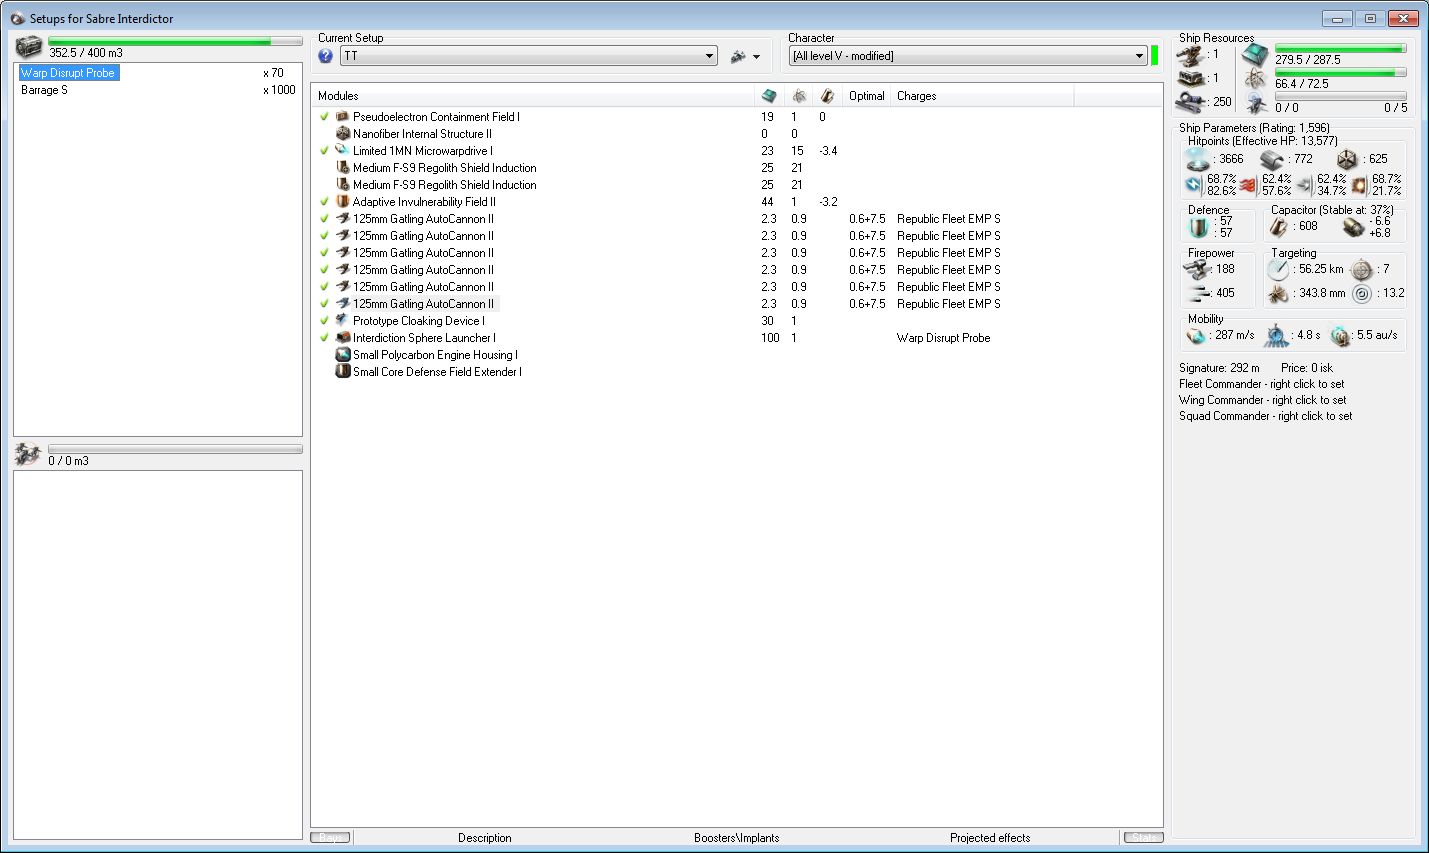Click the armor hitpoints icon showing 772
1429x853 pixels.
1272,160
